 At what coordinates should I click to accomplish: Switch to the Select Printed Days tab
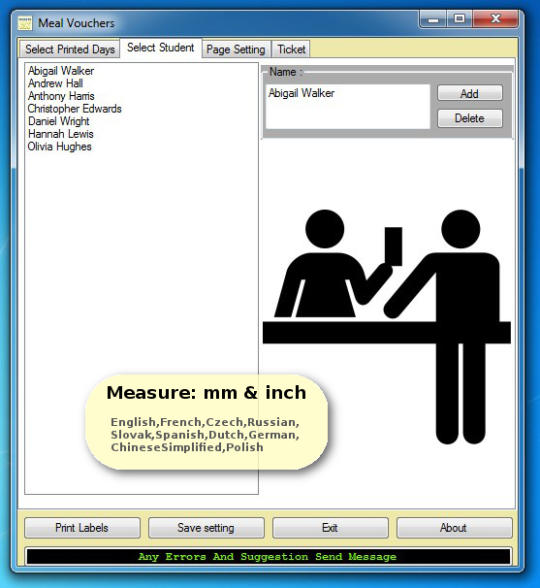coord(69,49)
